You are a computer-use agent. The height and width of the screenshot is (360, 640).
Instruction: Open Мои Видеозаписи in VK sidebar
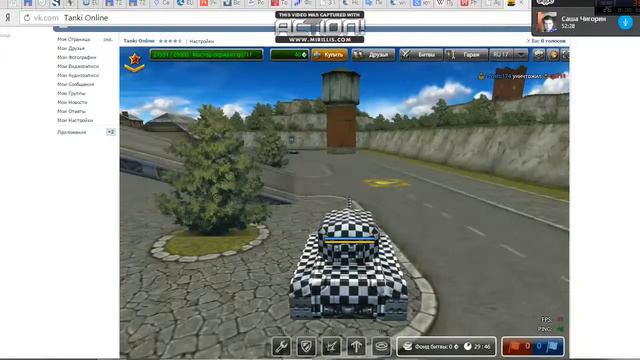[x=78, y=67]
